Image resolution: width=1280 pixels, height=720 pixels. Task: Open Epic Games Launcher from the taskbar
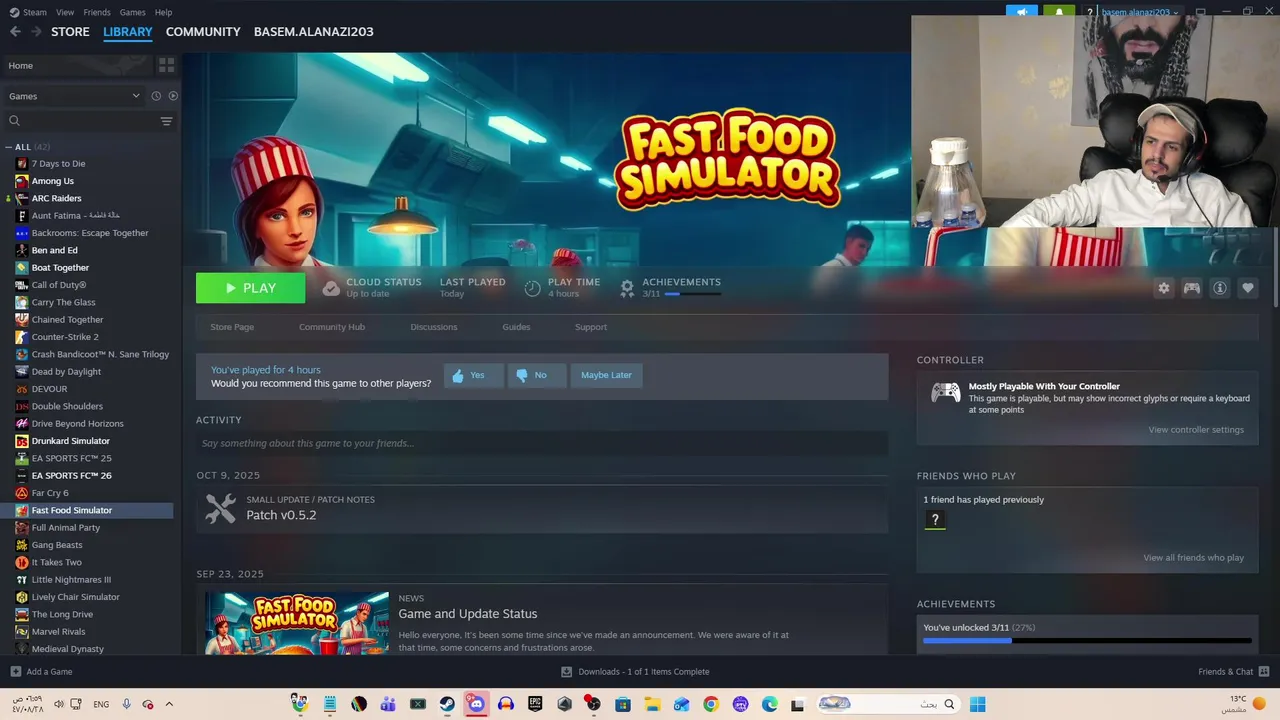click(535, 704)
